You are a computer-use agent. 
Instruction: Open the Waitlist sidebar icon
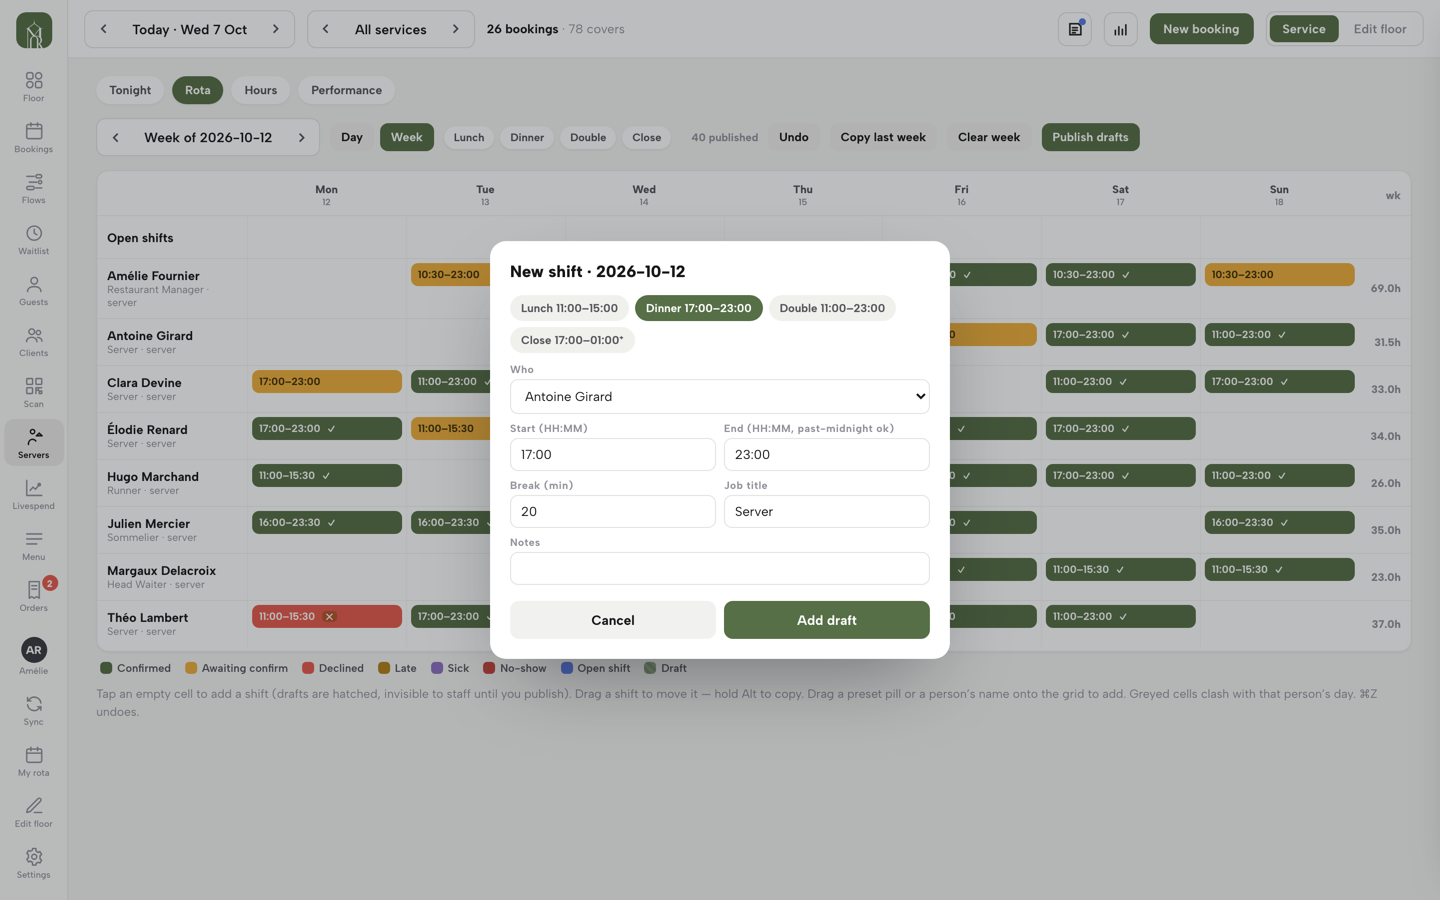coord(34,239)
